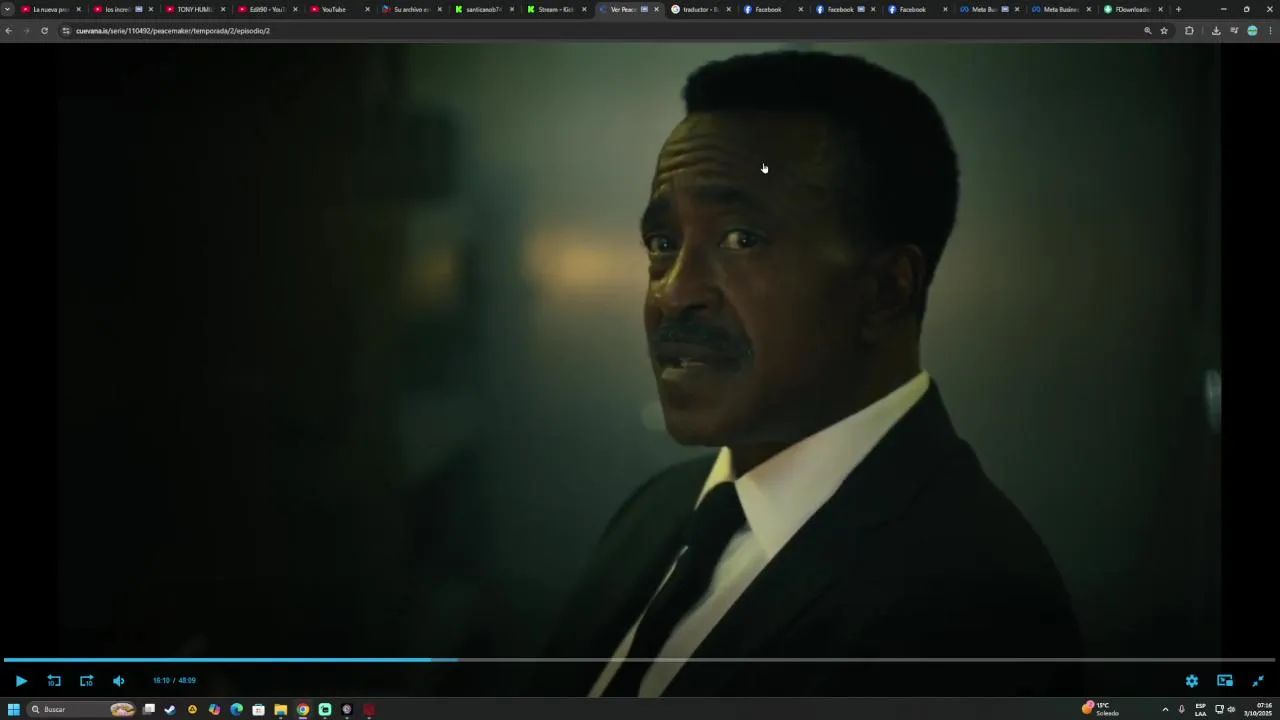Go back to previous page
This screenshot has width=1280, height=720.
point(8,31)
